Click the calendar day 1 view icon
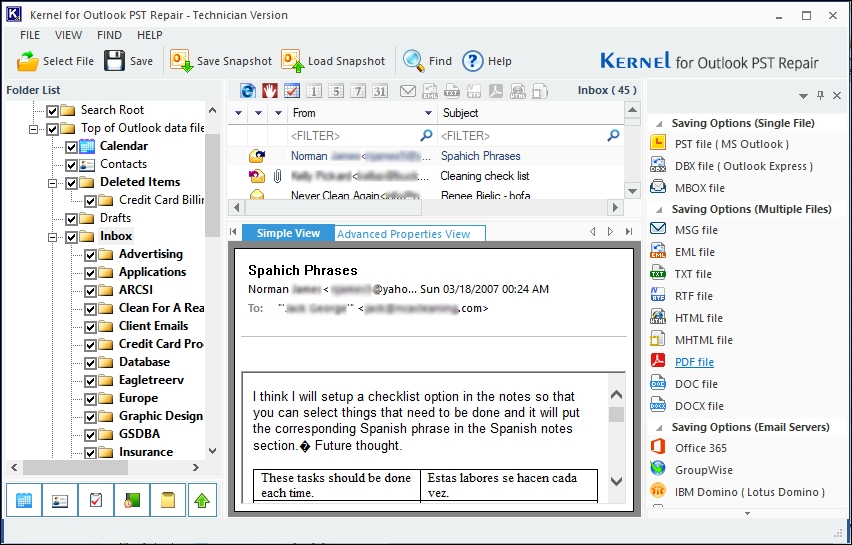Image resolution: width=852 pixels, height=545 pixels. click(314, 91)
